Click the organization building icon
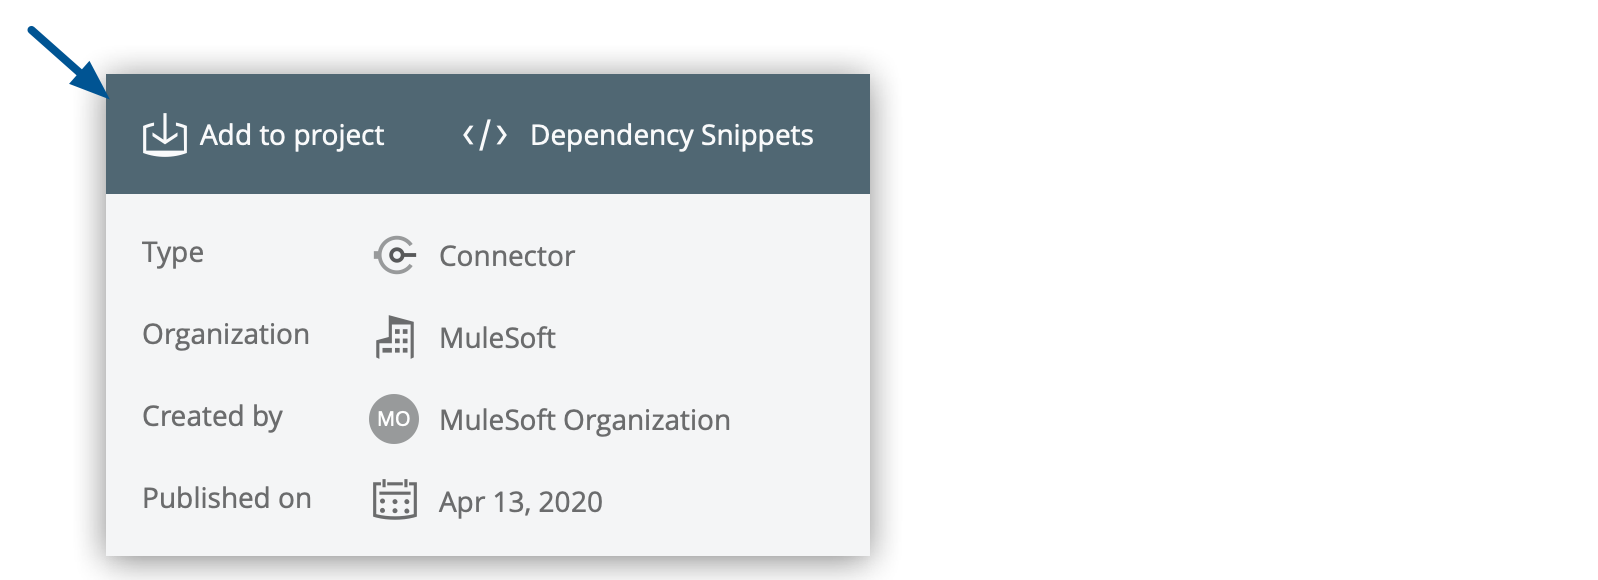1598x580 pixels. (395, 337)
